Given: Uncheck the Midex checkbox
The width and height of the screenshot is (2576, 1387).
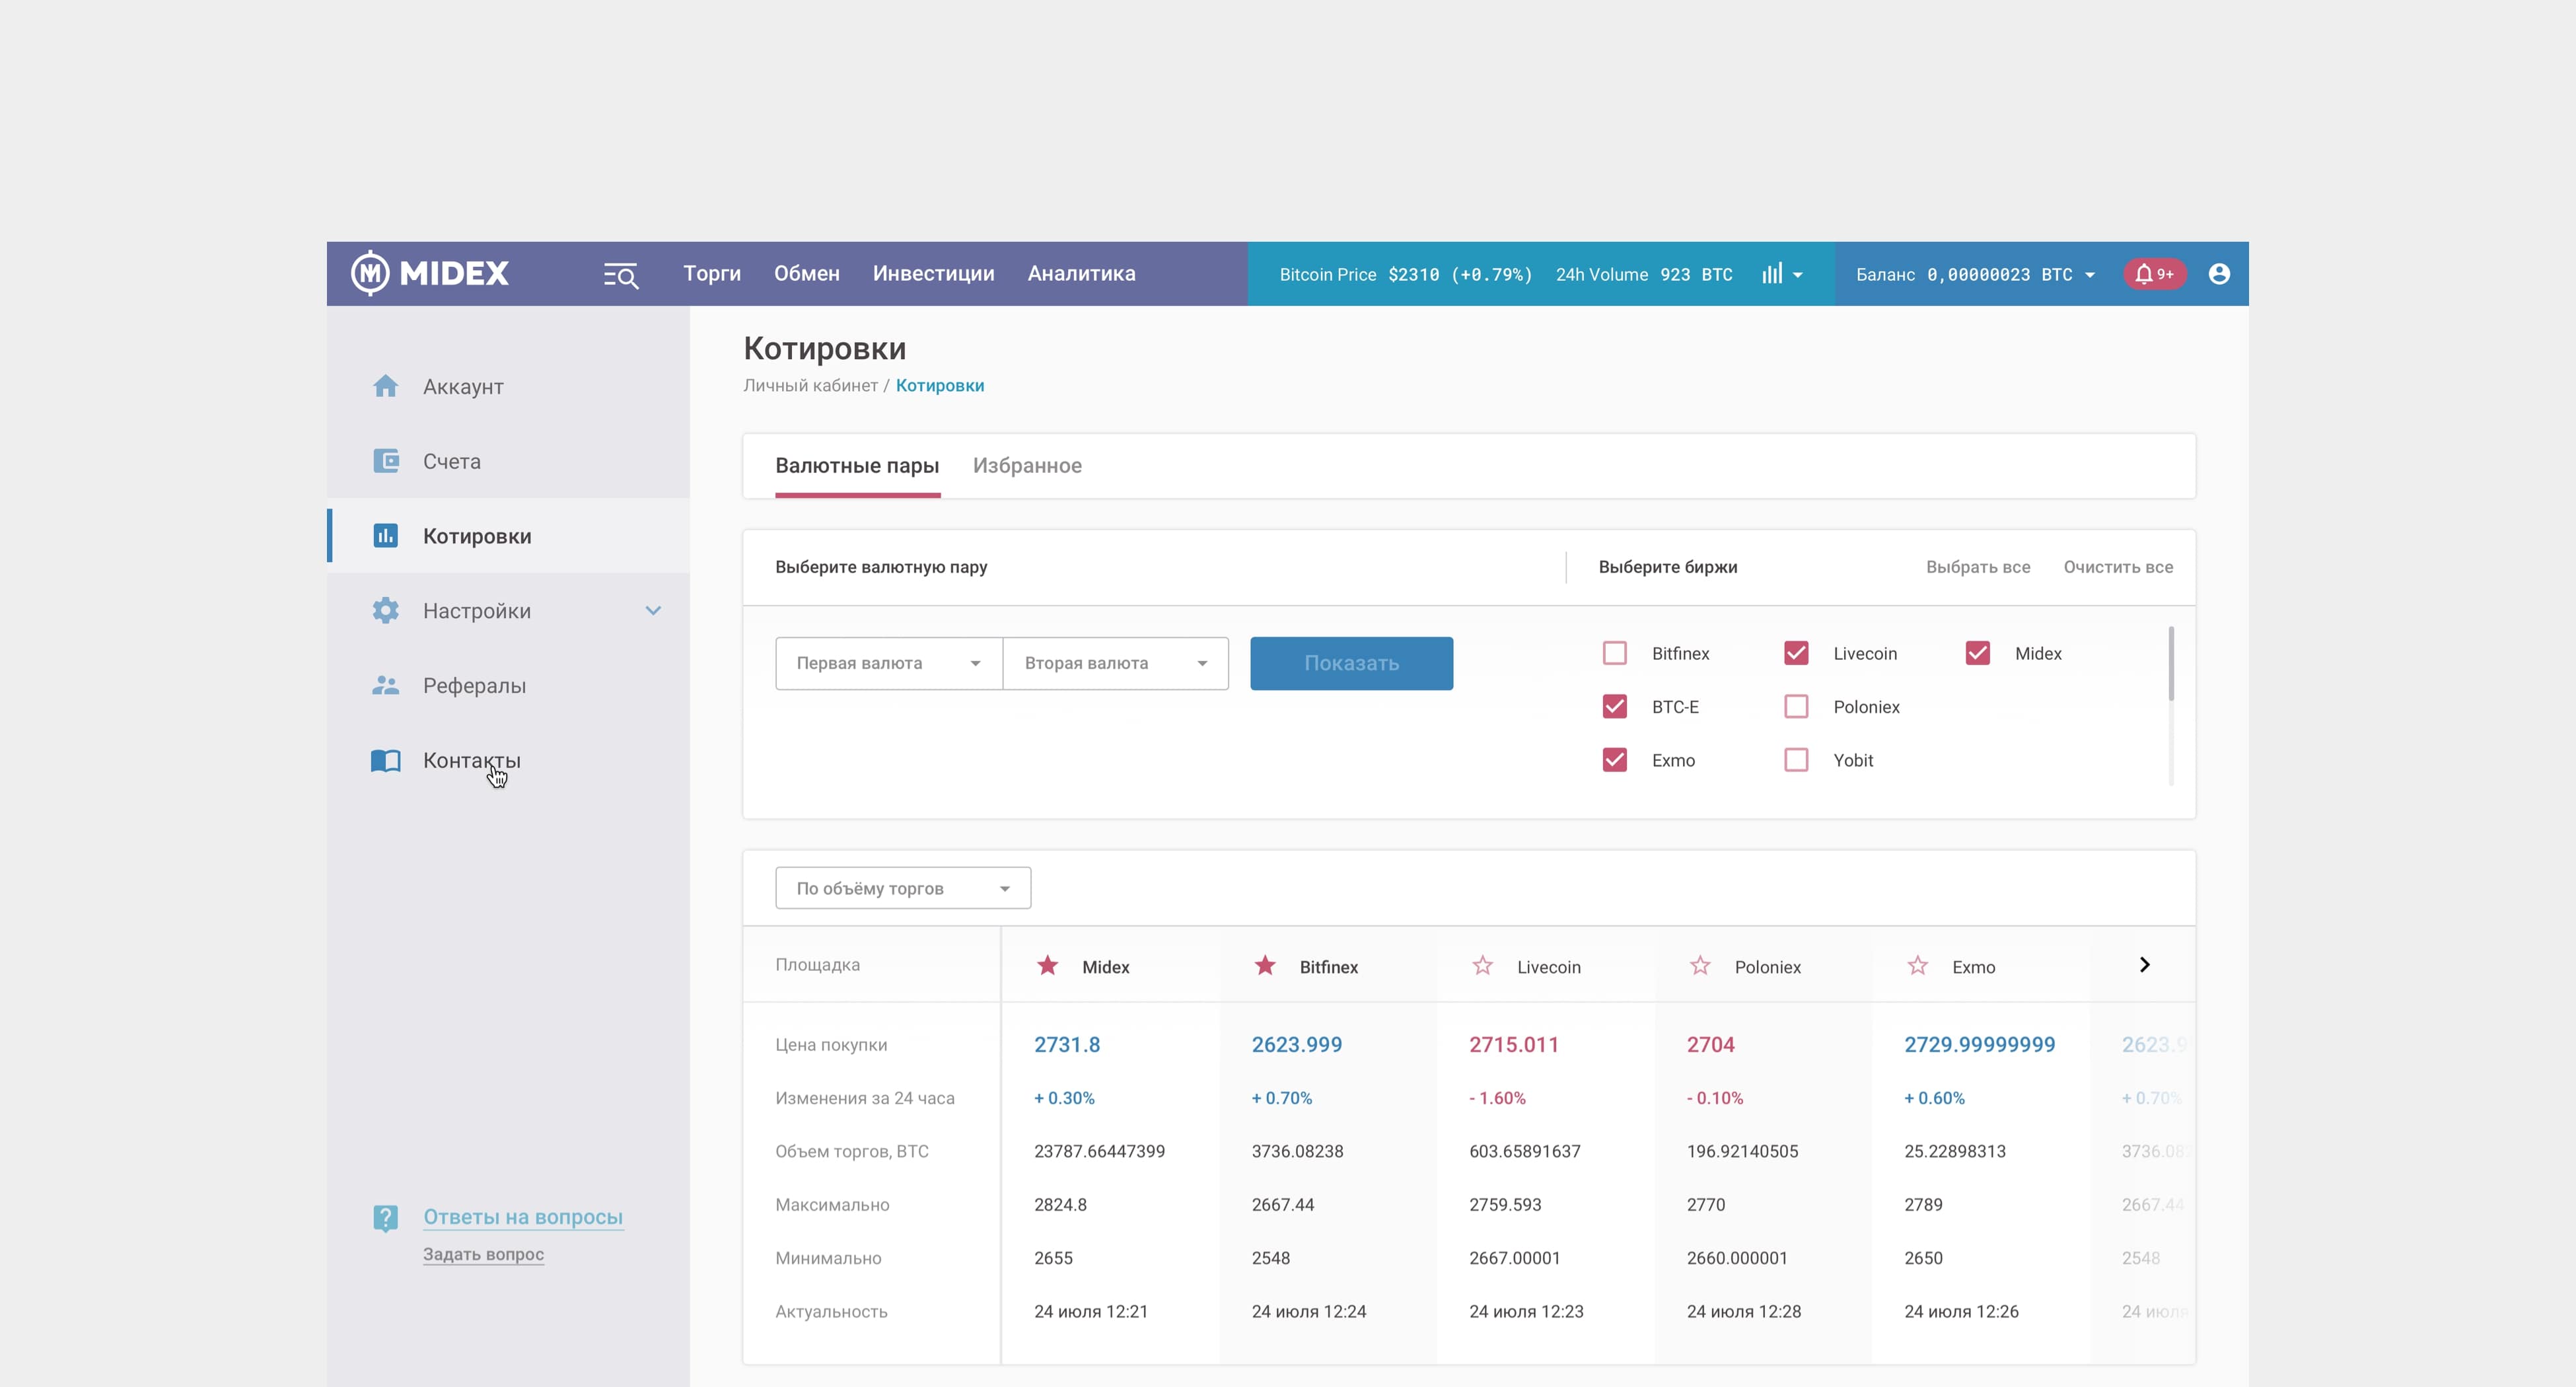Looking at the screenshot, I should tap(1977, 653).
